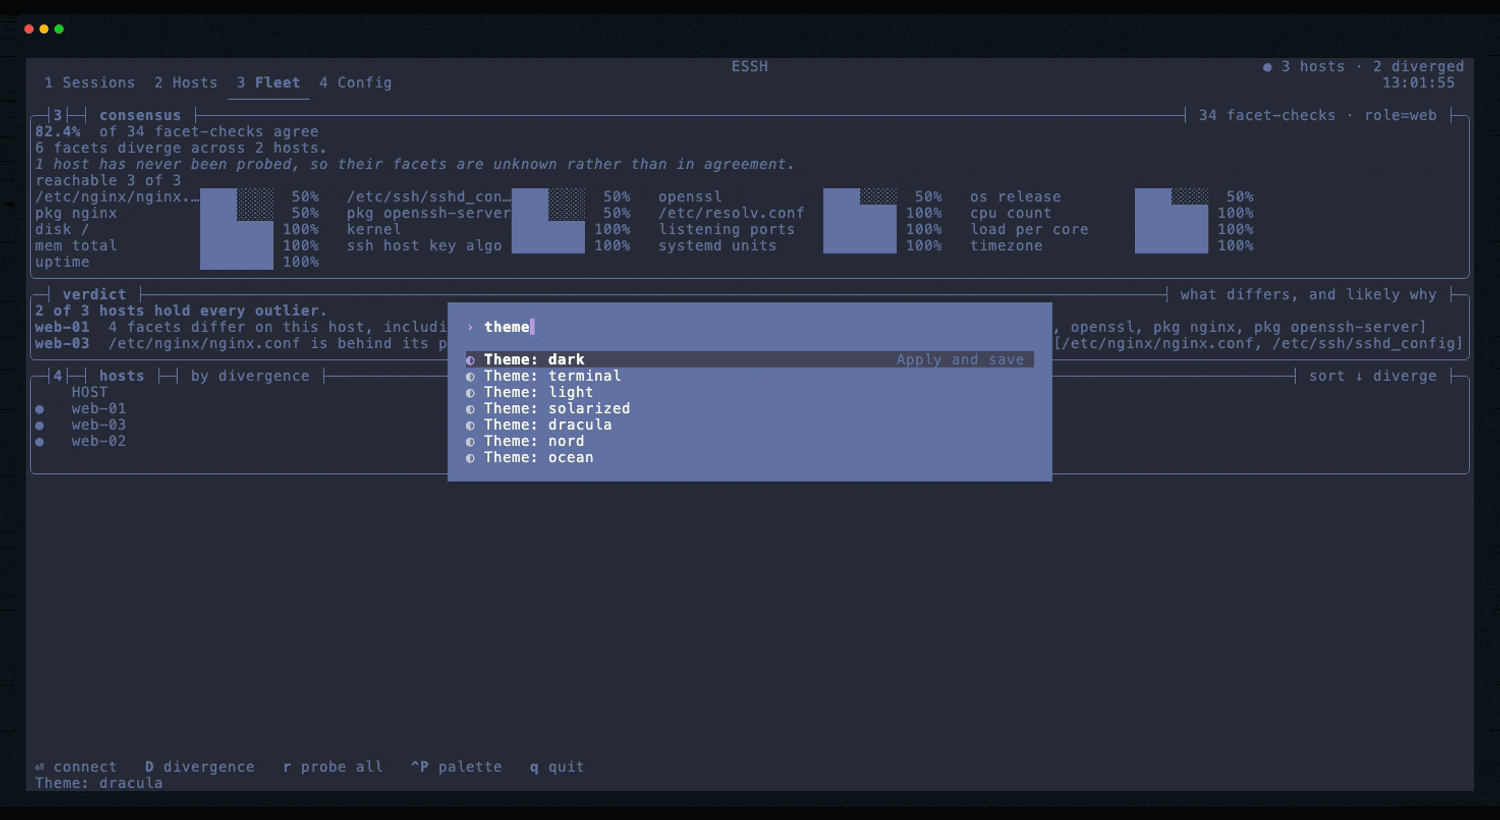
Task: Click the half-circle icon beside Theme: solarized
Action: click(x=470, y=409)
